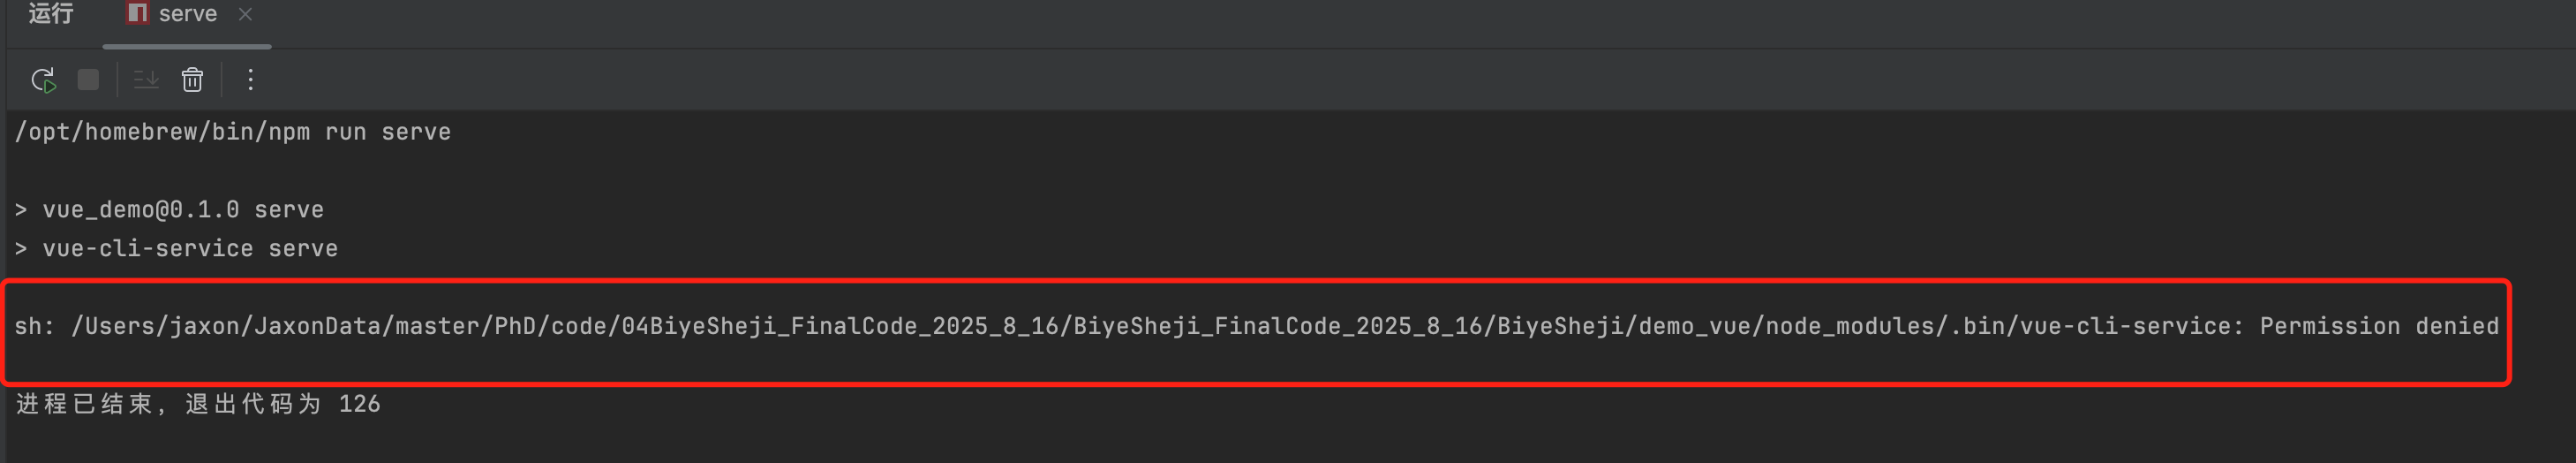Image resolution: width=2576 pixels, height=463 pixels.
Task: Click /Users/jaxon/JaxonData at path start
Action: 225,326
